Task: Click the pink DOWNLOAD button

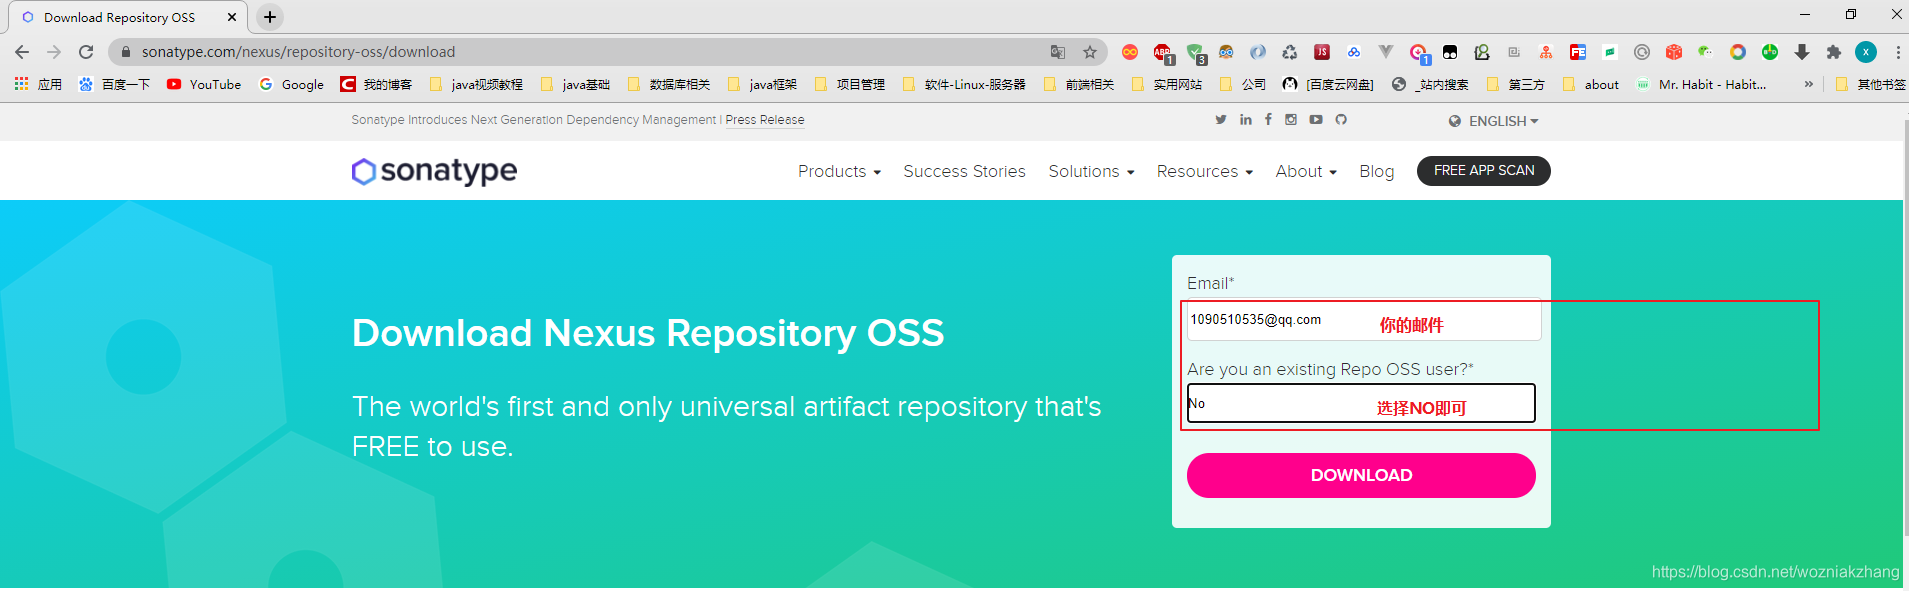Action: pyautogui.click(x=1361, y=475)
